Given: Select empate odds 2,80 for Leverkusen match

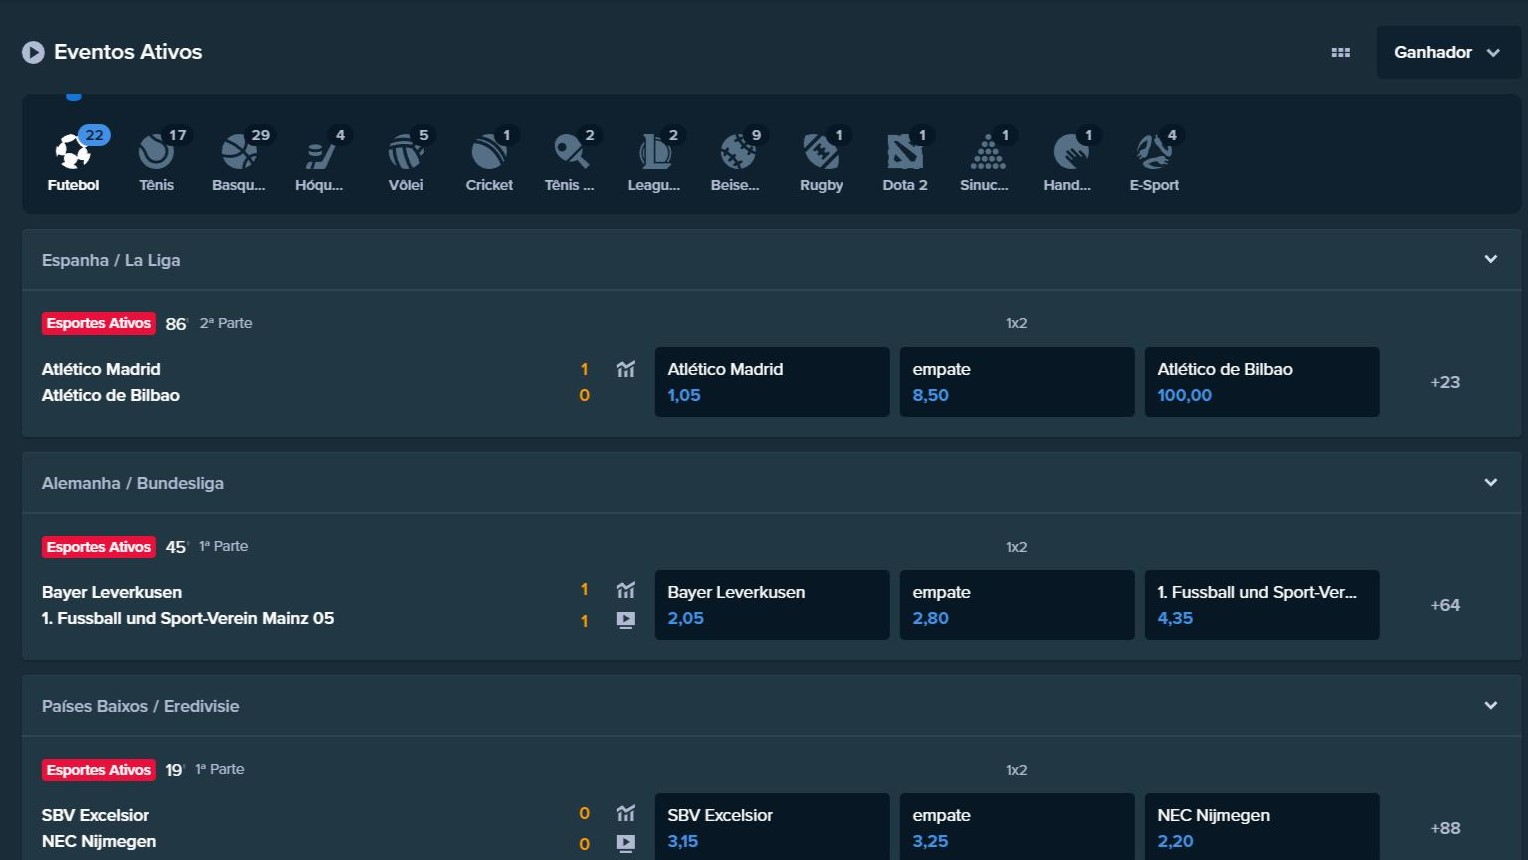Looking at the screenshot, I should pyautogui.click(x=1016, y=605).
